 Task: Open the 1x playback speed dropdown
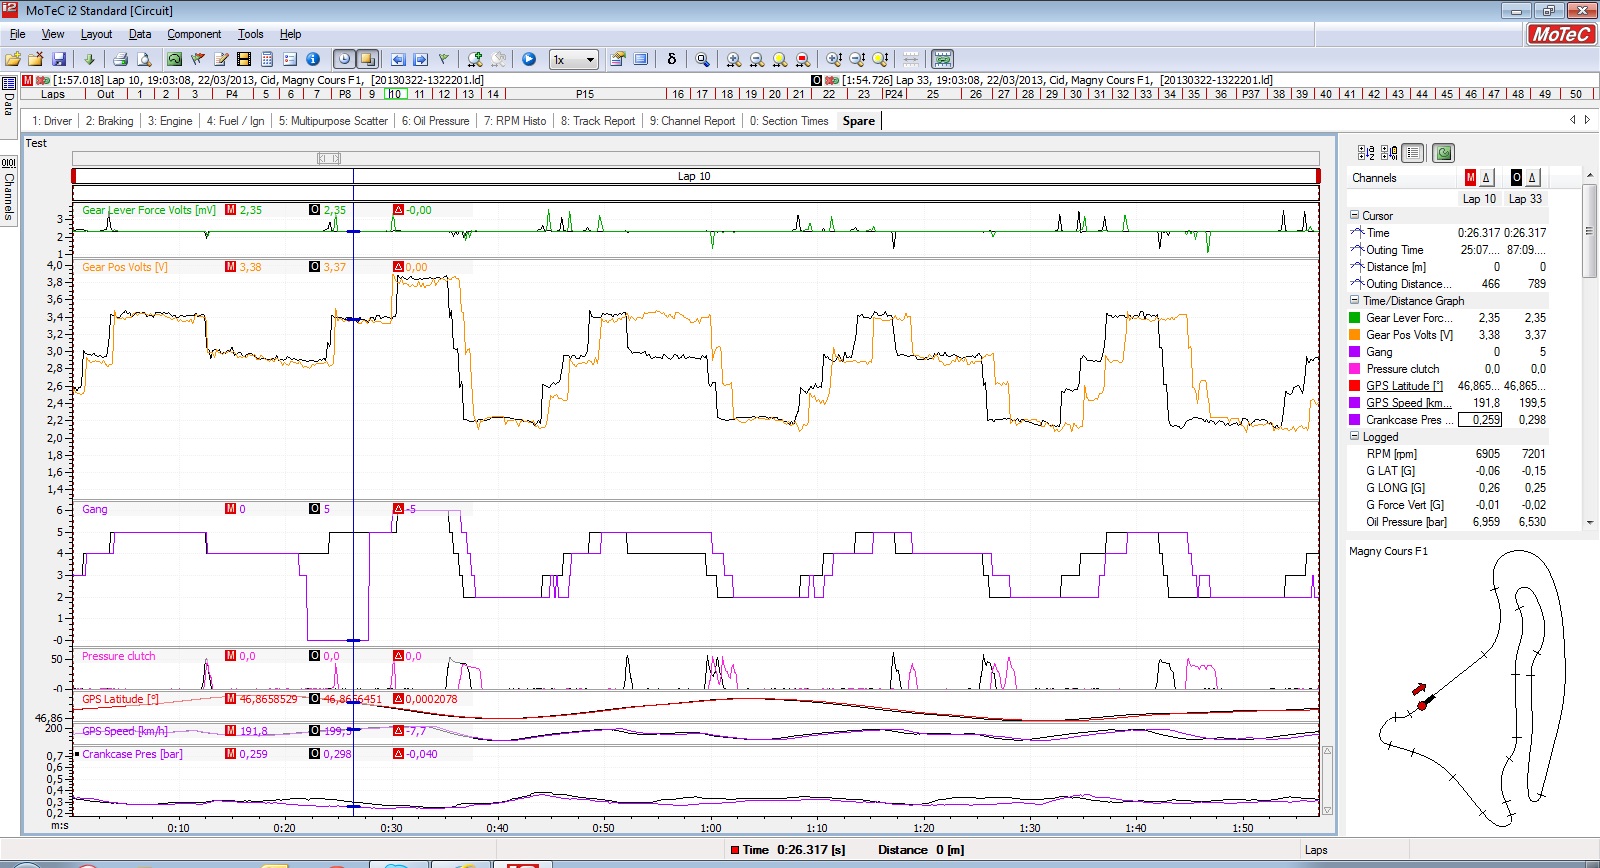point(575,59)
